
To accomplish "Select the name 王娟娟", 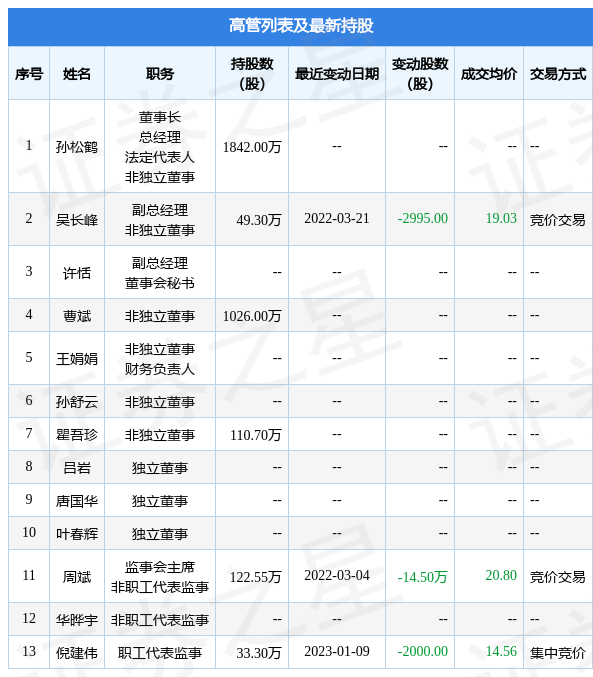I will point(77,359).
